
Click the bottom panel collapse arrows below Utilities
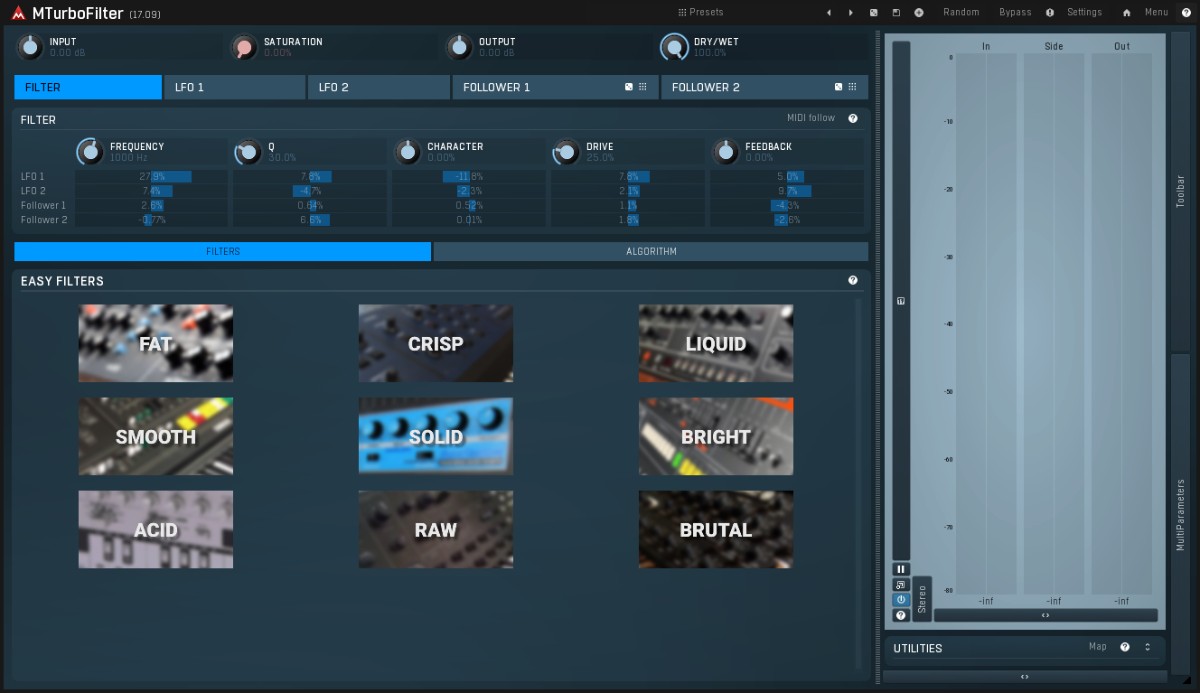pyautogui.click(x=1025, y=677)
